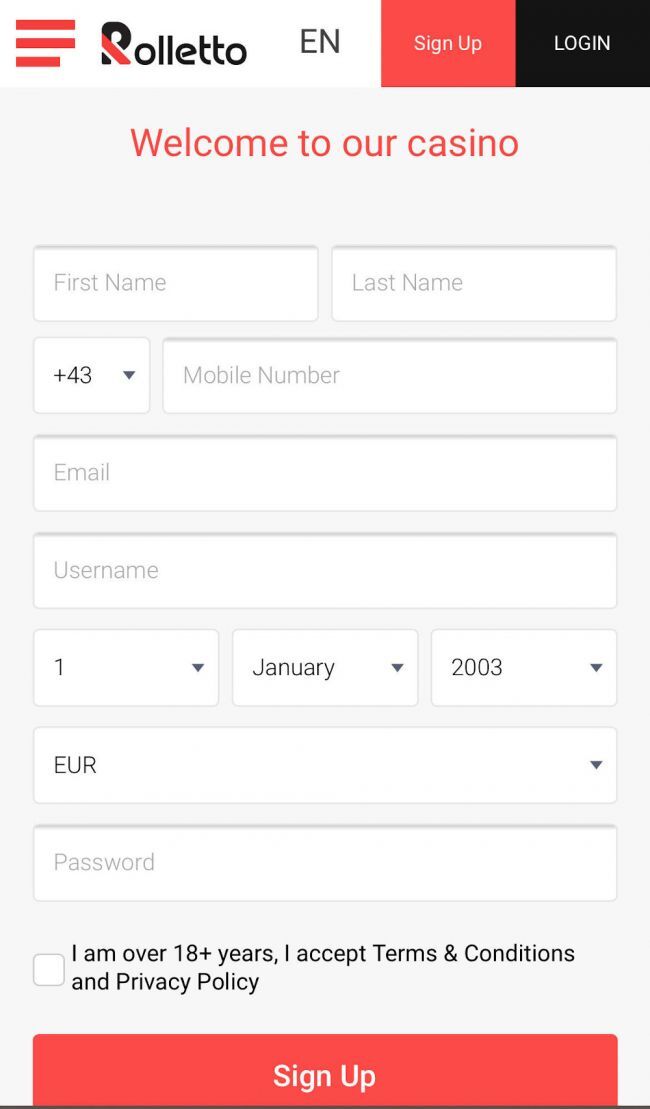
Task: Open the January month dropdown
Action: tap(325, 667)
